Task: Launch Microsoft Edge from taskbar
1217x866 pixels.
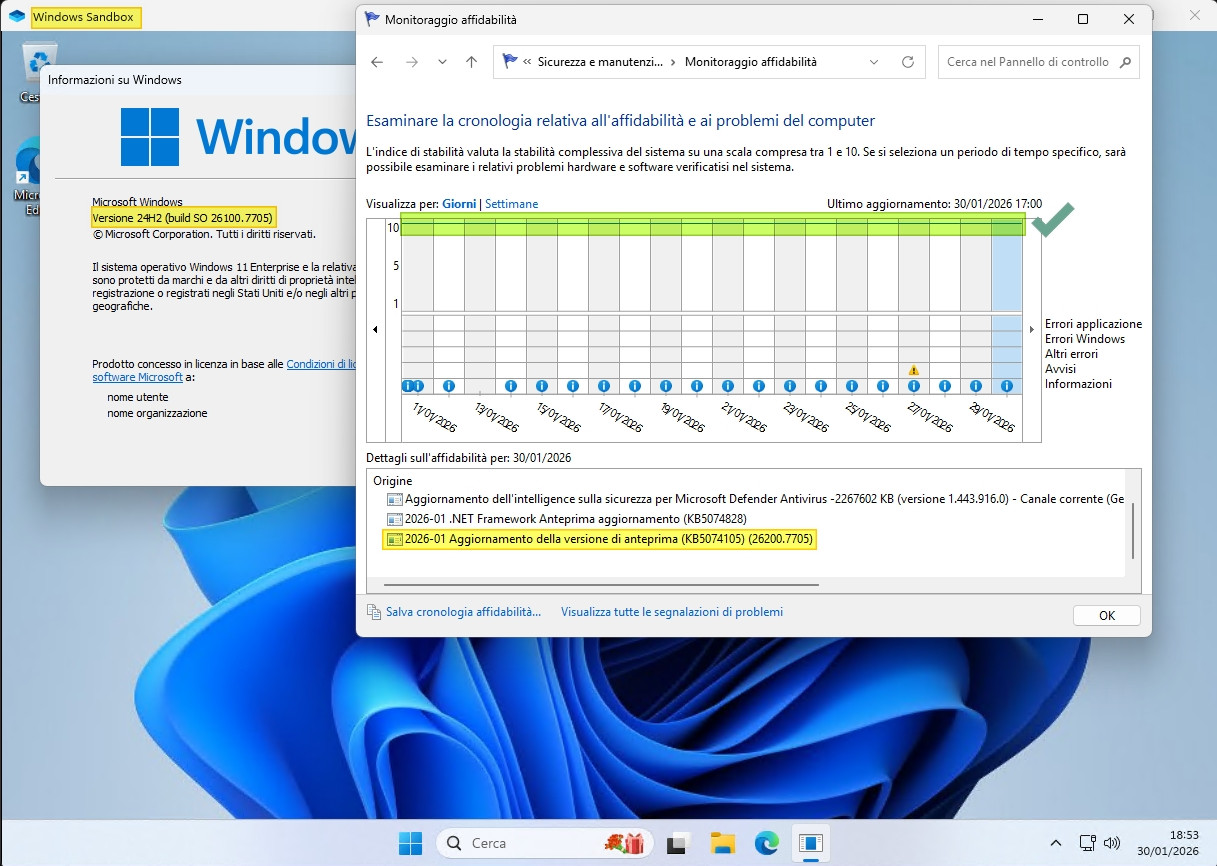Action: coord(766,843)
